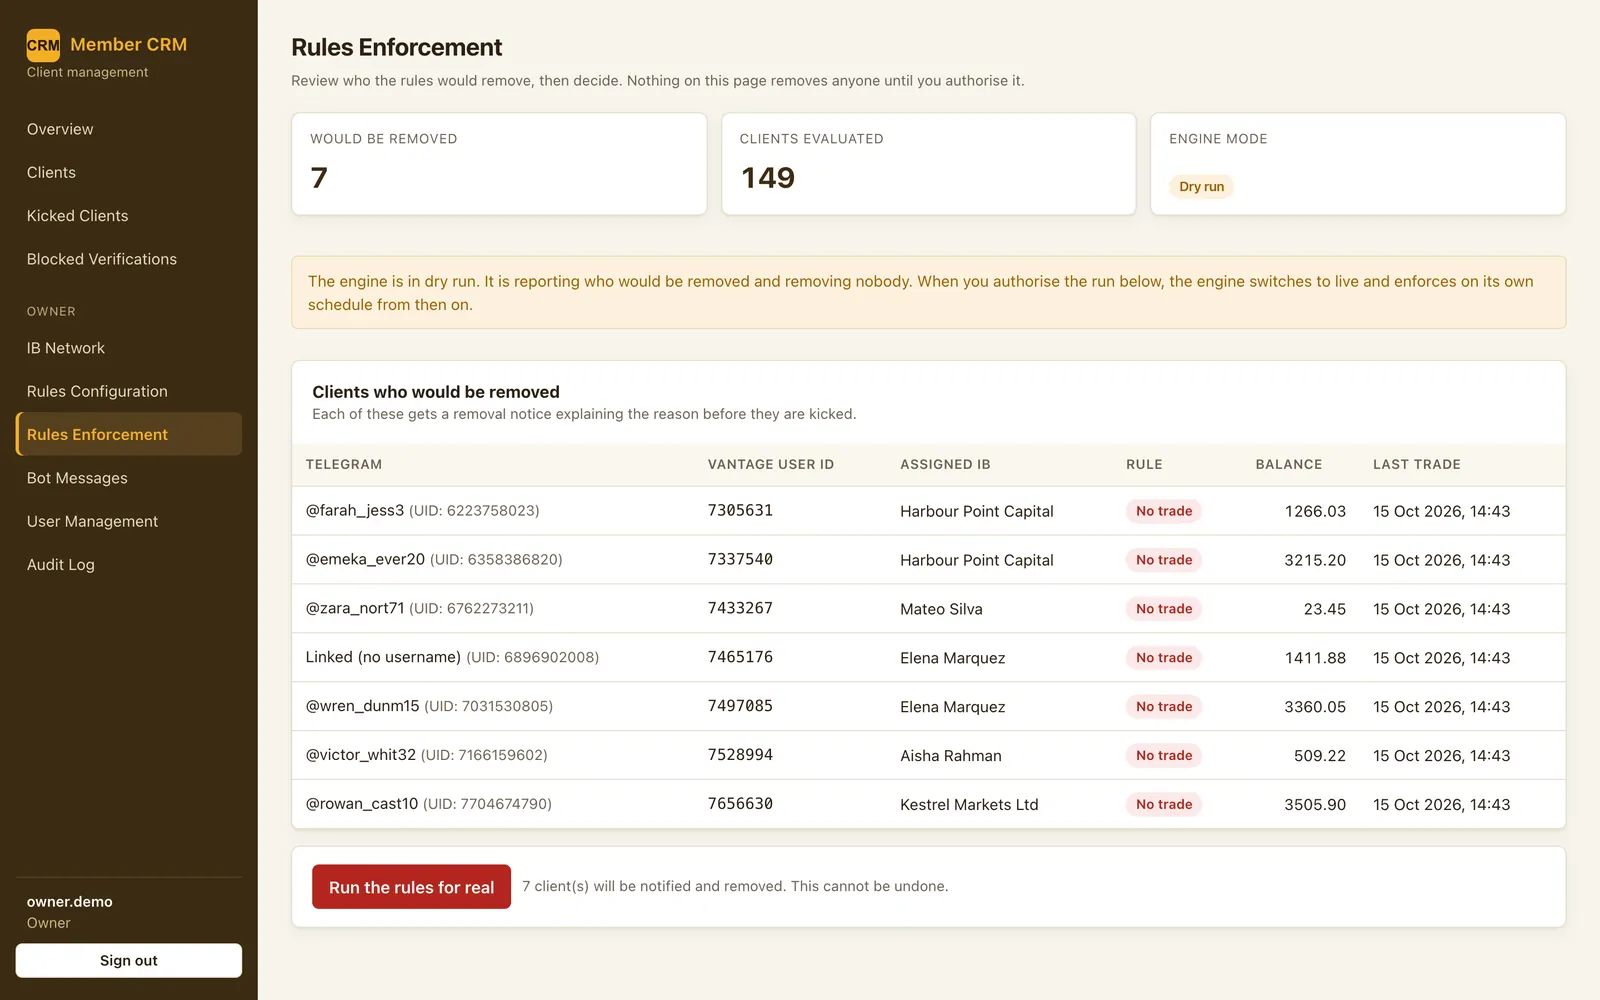The image size is (1600, 1000).
Task: Click the Balance column header
Action: (x=1288, y=464)
